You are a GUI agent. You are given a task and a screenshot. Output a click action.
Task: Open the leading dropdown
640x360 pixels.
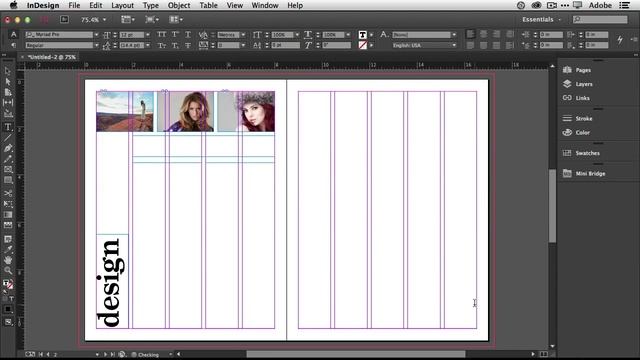(x=148, y=45)
